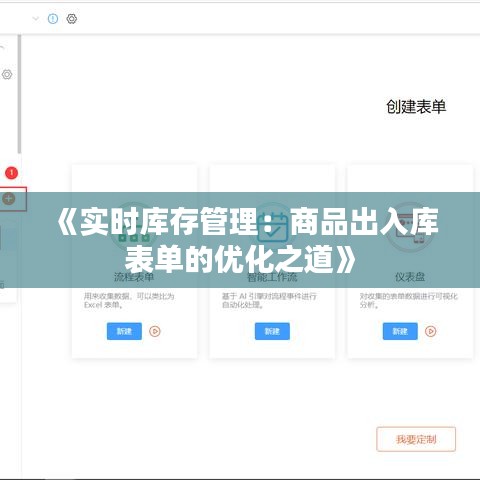Open the settings gear in the top bar
The height and width of the screenshot is (480, 480).
coord(72,19)
